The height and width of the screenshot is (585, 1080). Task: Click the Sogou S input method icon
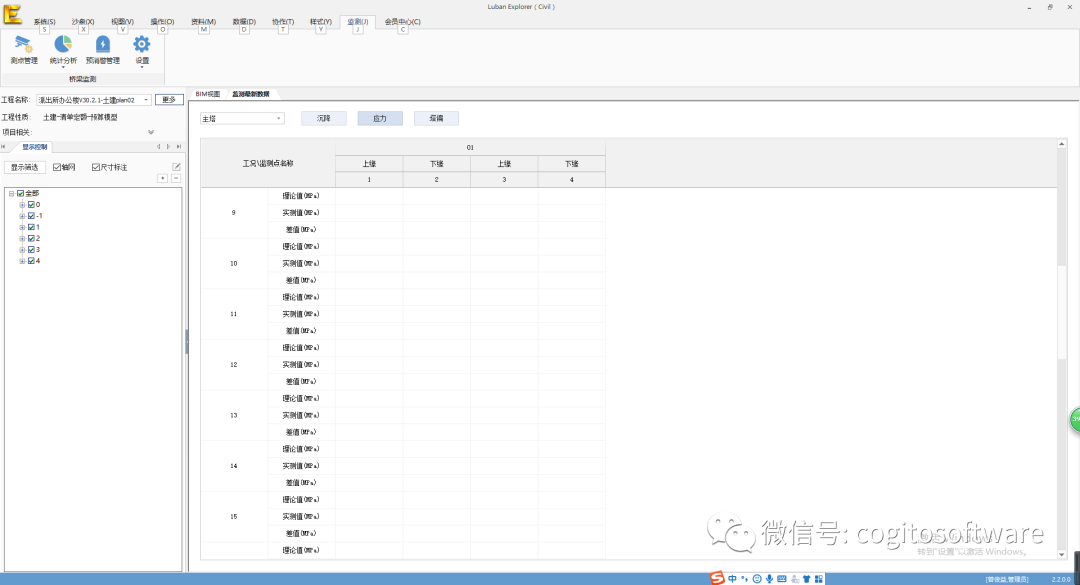717,578
